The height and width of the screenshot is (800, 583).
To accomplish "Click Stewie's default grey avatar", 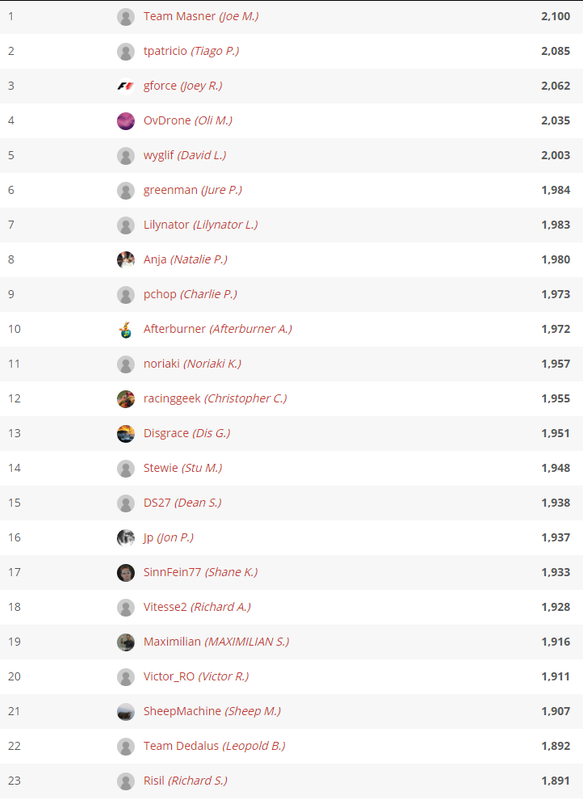I will tap(125, 468).
